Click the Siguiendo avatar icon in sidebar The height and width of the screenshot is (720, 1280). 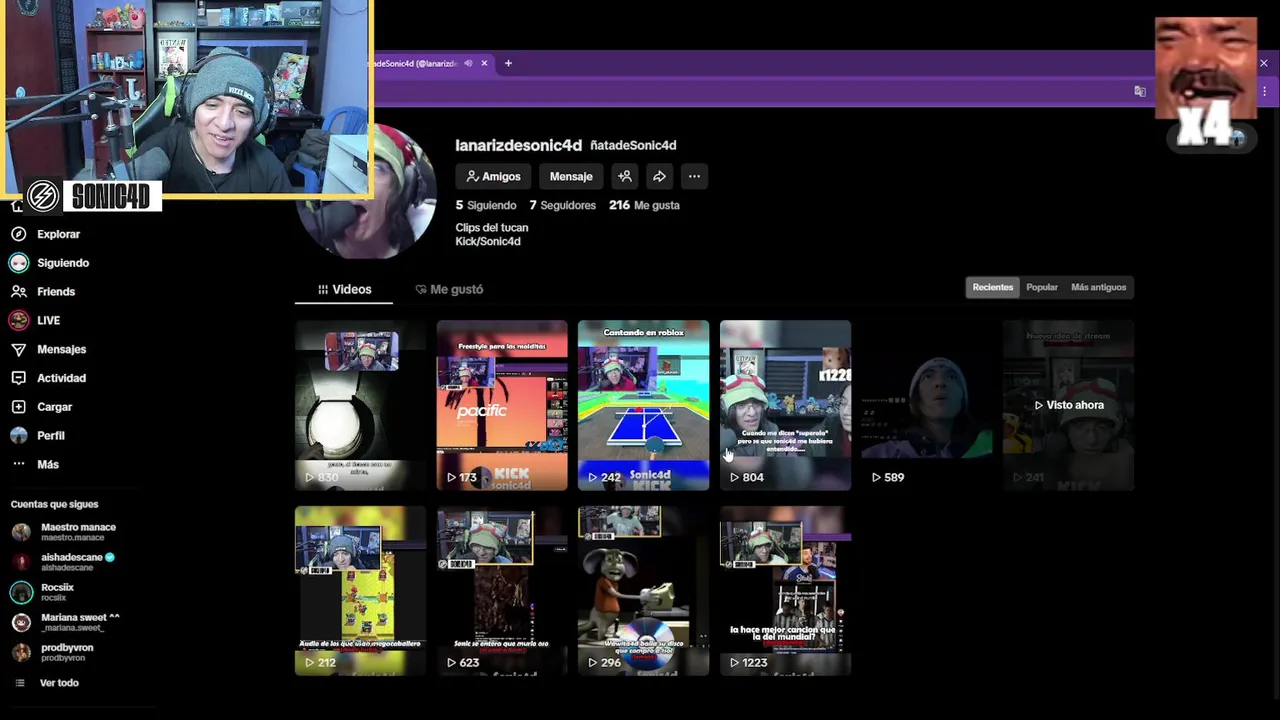18,263
